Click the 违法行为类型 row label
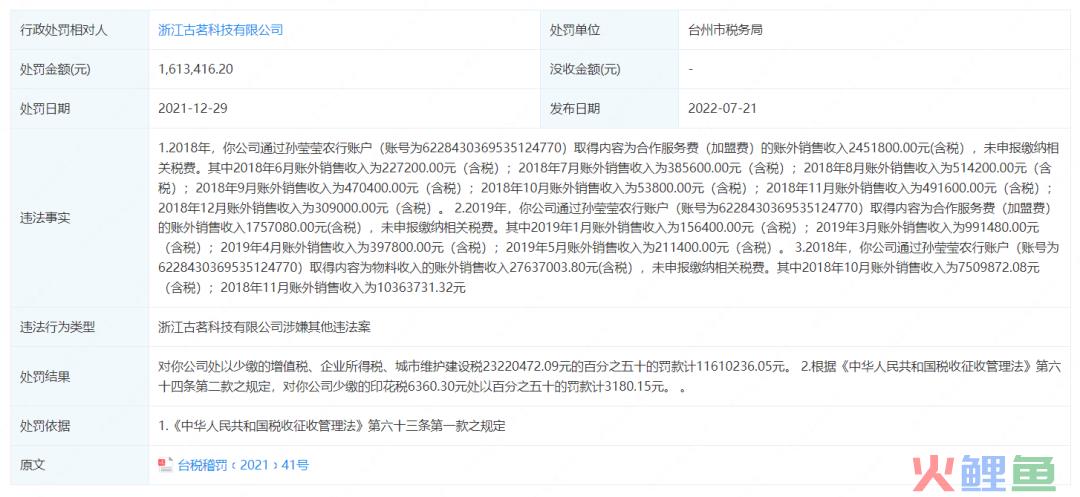Viewport: 1080px width, 497px height. tap(58, 328)
